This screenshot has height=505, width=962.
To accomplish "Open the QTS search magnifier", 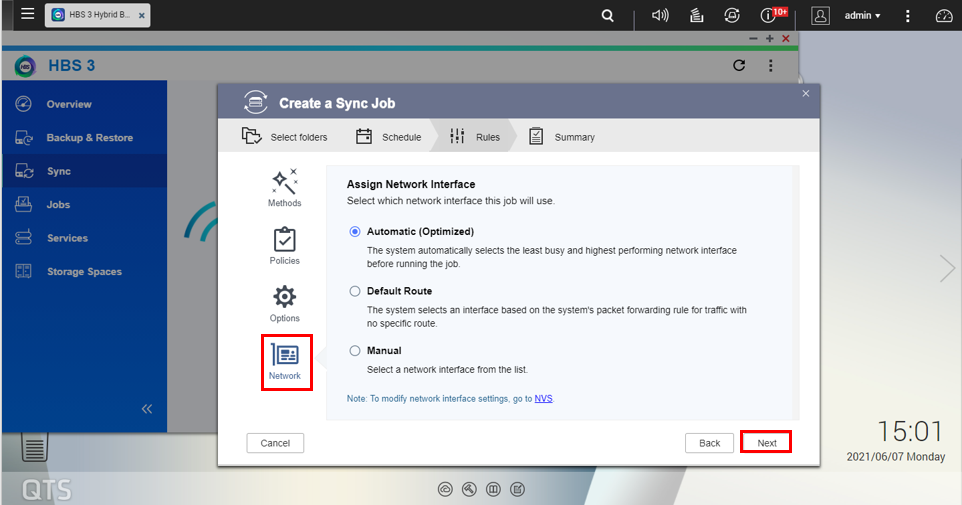I will [x=608, y=16].
